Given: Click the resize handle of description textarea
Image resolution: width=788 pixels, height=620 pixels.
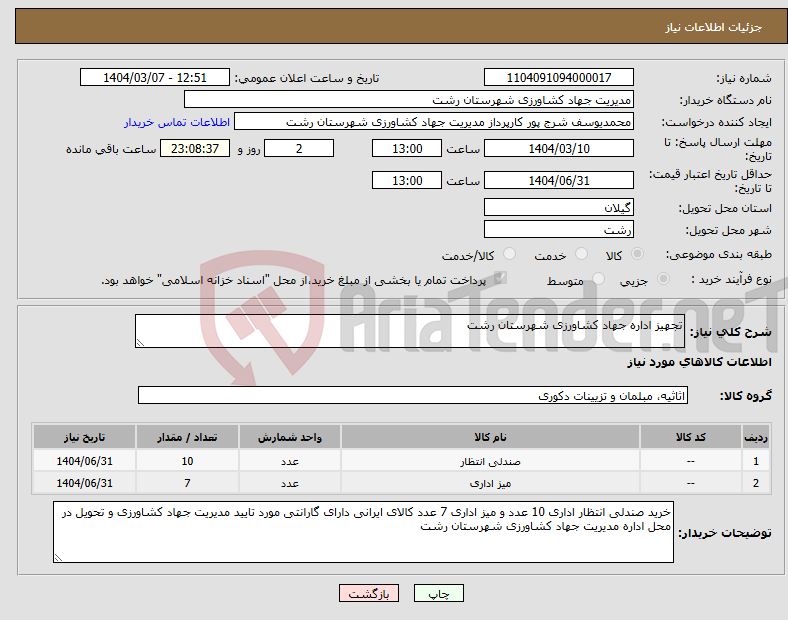Looking at the screenshot, I should click(x=140, y=343).
